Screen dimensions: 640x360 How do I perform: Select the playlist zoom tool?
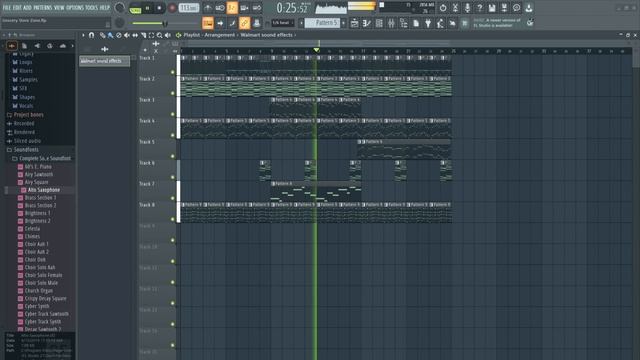tap(160, 36)
